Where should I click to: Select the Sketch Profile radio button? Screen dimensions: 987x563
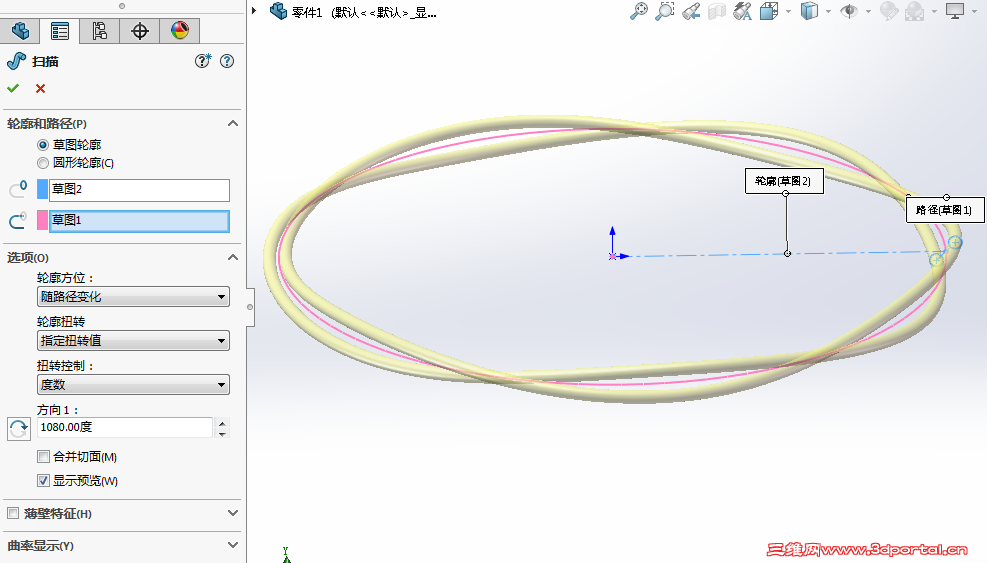point(43,145)
